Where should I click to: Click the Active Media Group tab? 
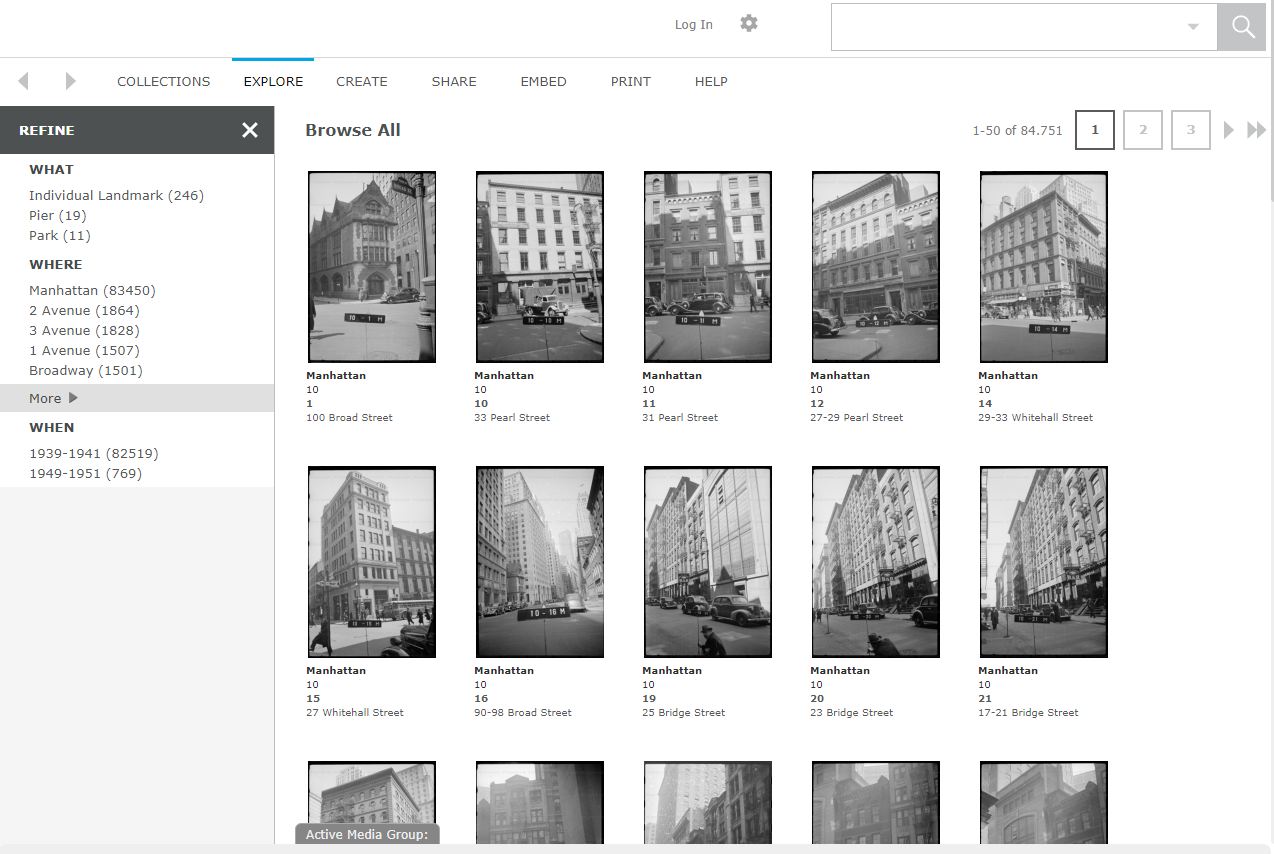[x=367, y=834]
